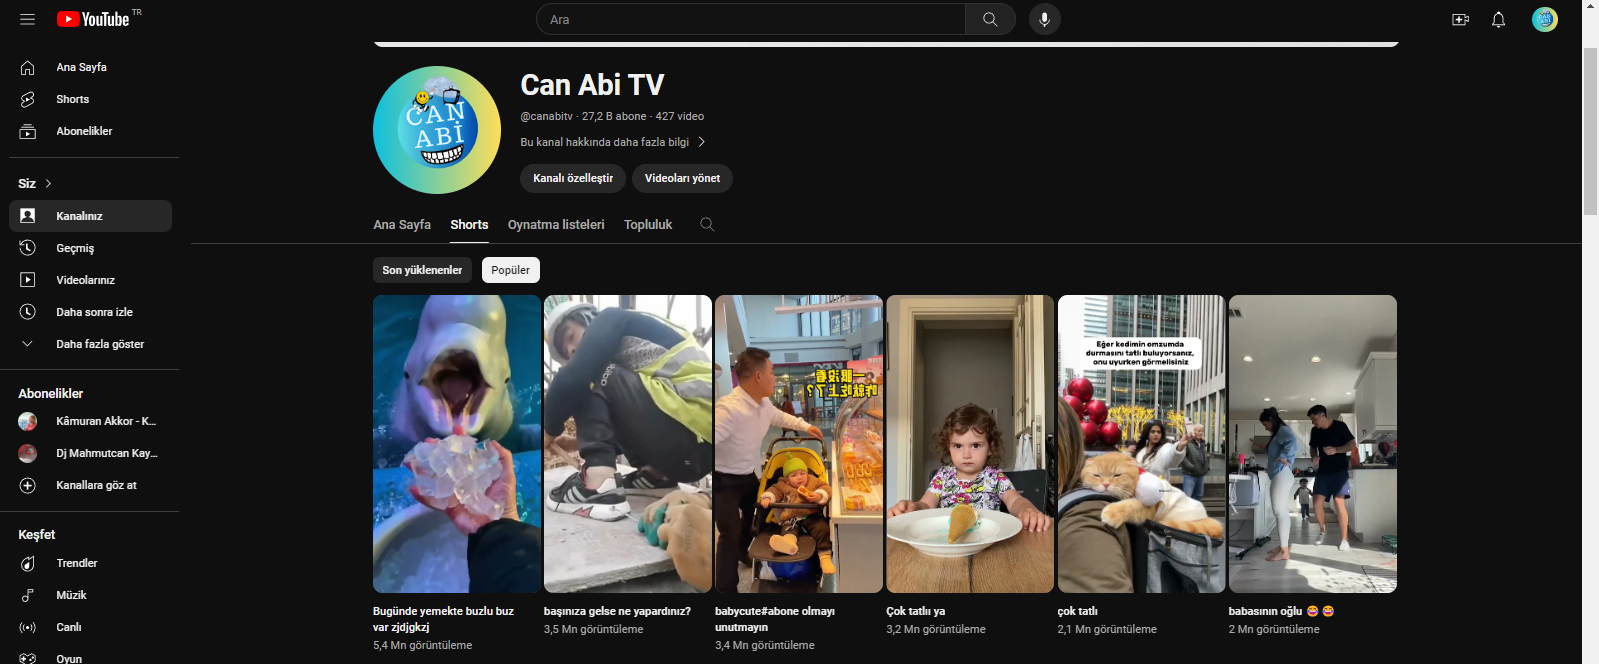Open Daha sonra izle list
The height and width of the screenshot is (664, 1599).
coord(90,312)
